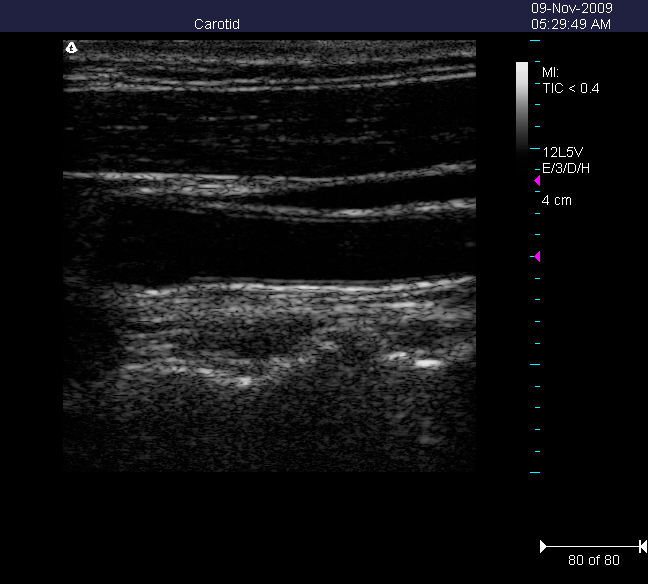
Task: Click the 05:29:49 AM timestamp
Action: [571, 23]
